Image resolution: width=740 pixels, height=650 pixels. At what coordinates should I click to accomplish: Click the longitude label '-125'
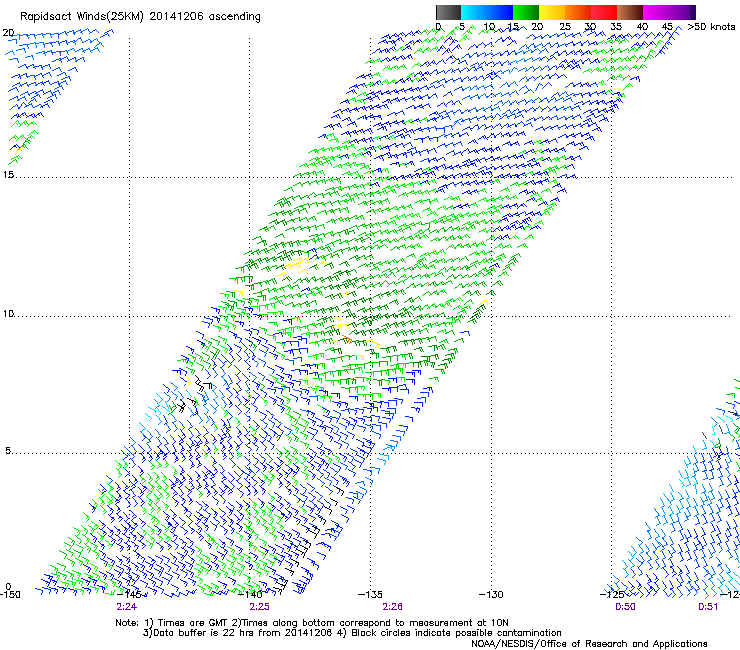[612, 595]
